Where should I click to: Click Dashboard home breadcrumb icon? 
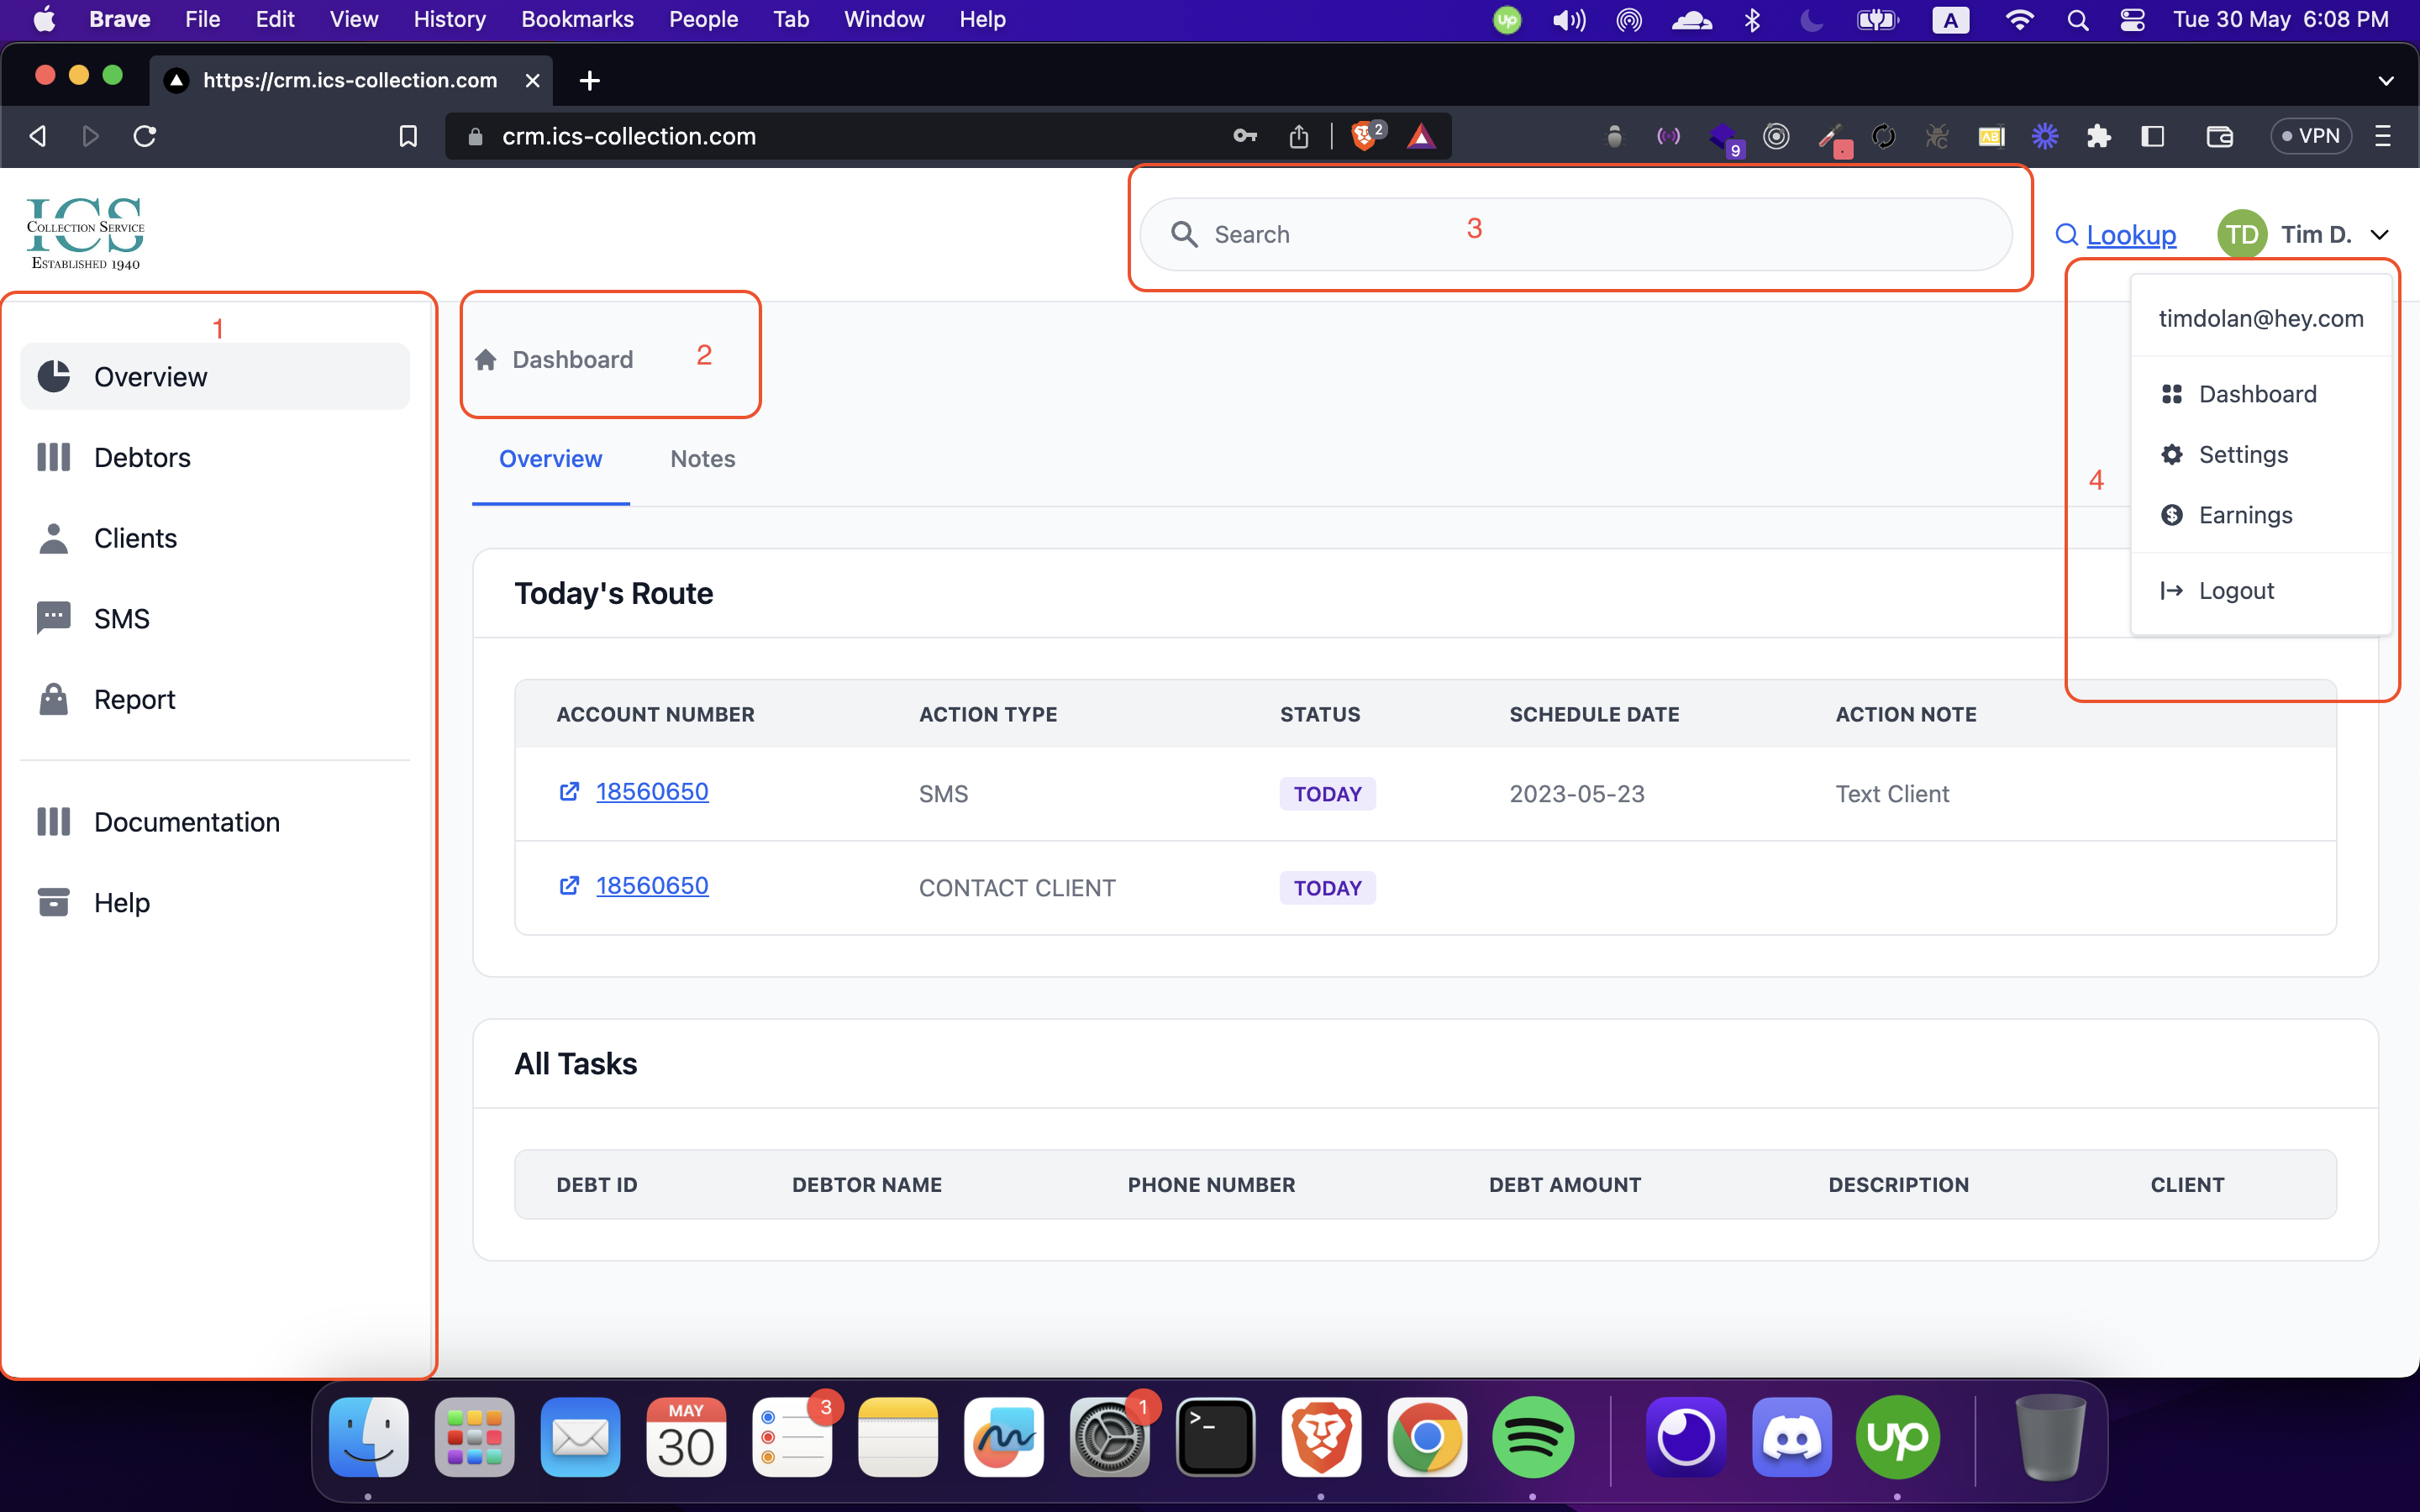(486, 360)
